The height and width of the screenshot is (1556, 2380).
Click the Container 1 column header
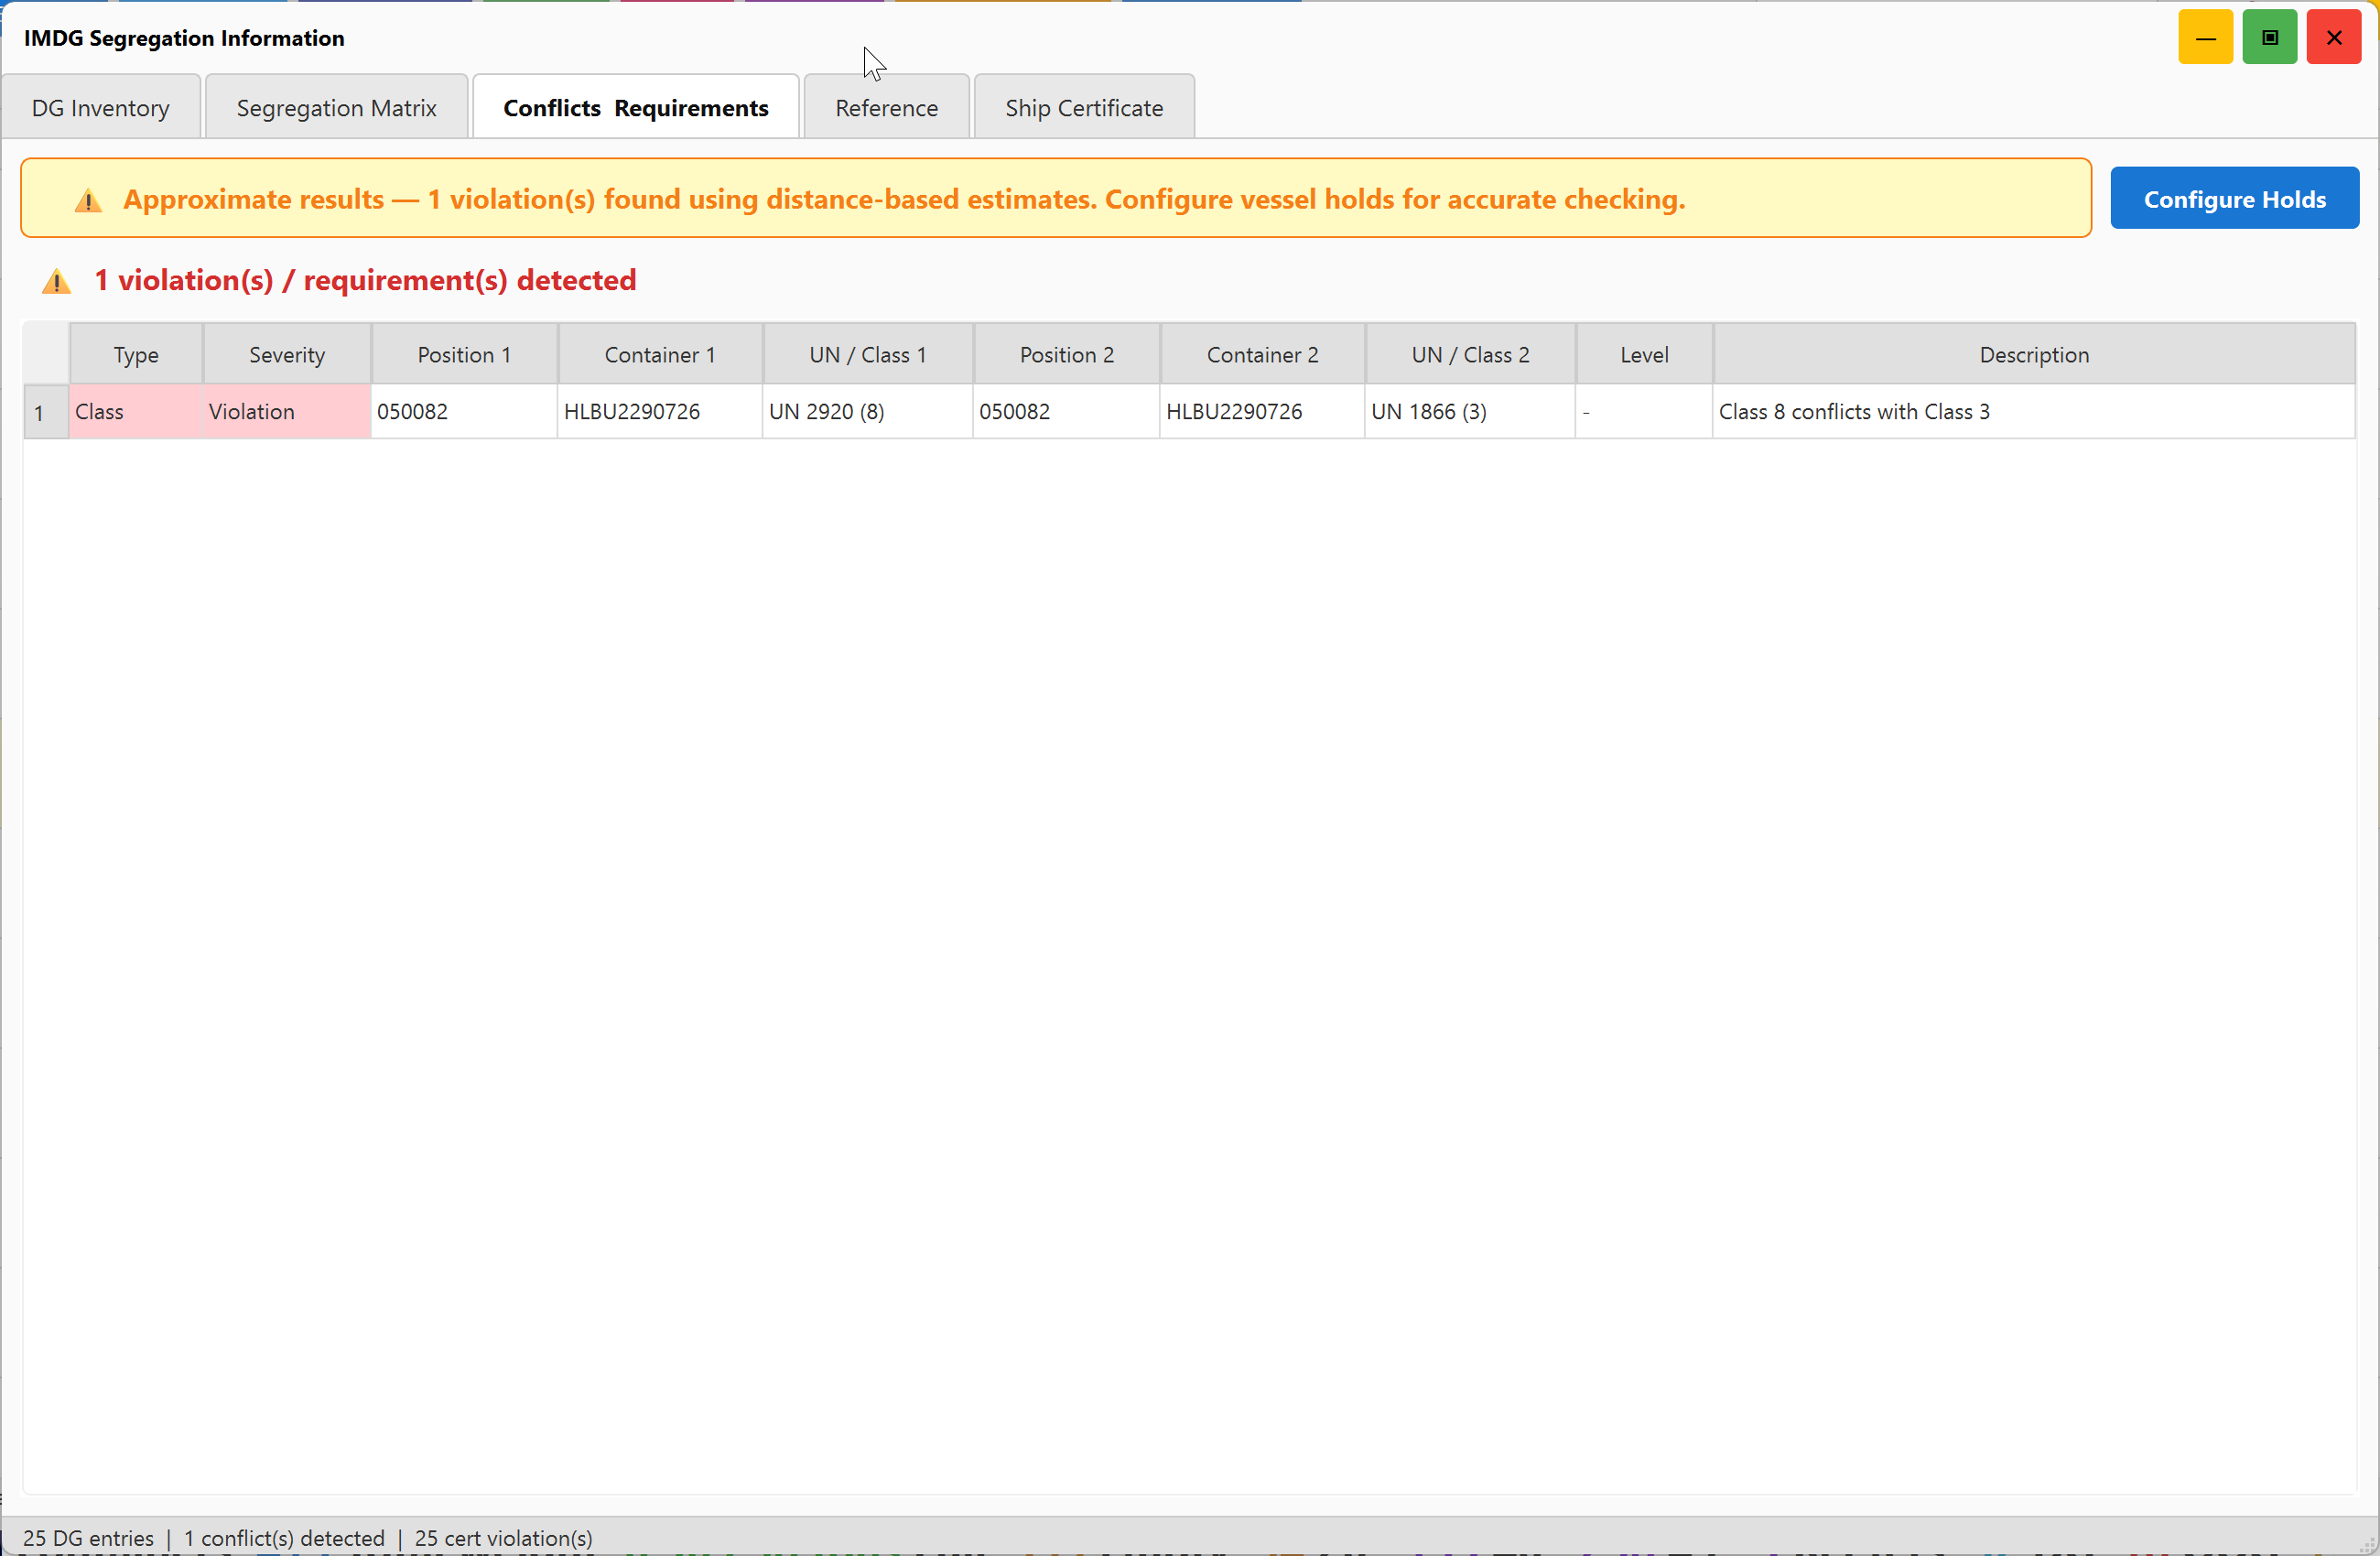tap(660, 354)
